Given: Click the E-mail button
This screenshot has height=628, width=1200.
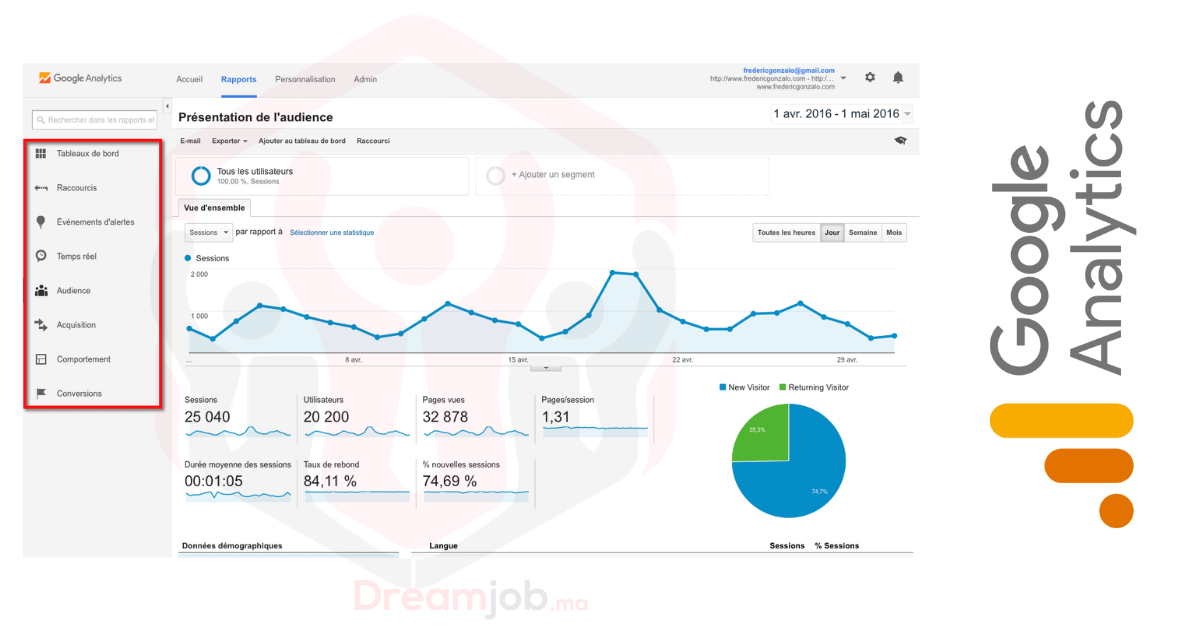Looking at the screenshot, I should coord(190,141).
